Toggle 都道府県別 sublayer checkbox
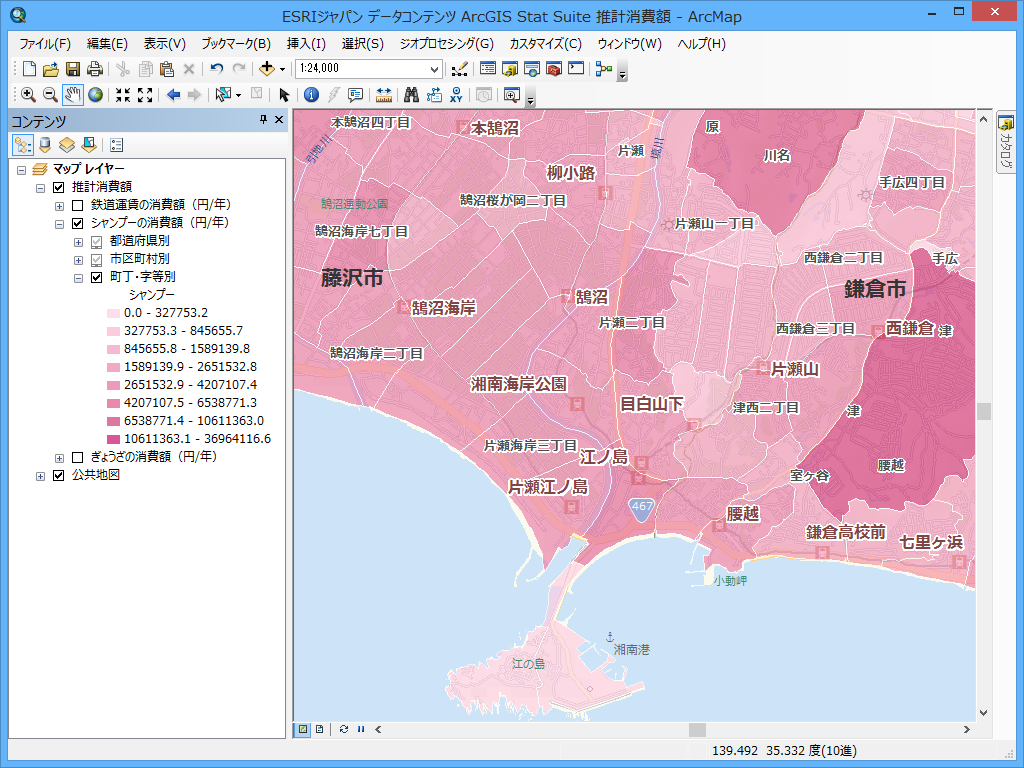 pos(97,242)
